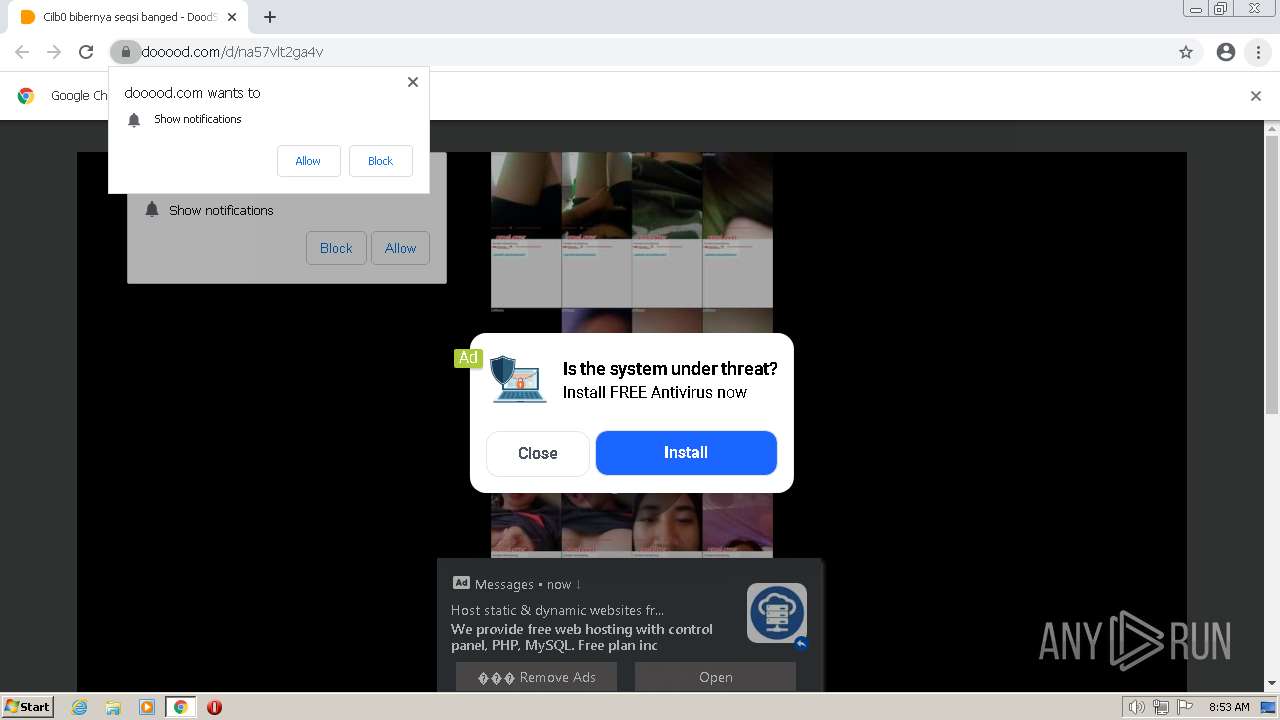Viewport: 1280px width, 720px height.
Task: Select the Cilb0 bibernya tab
Action: [128, 17]
